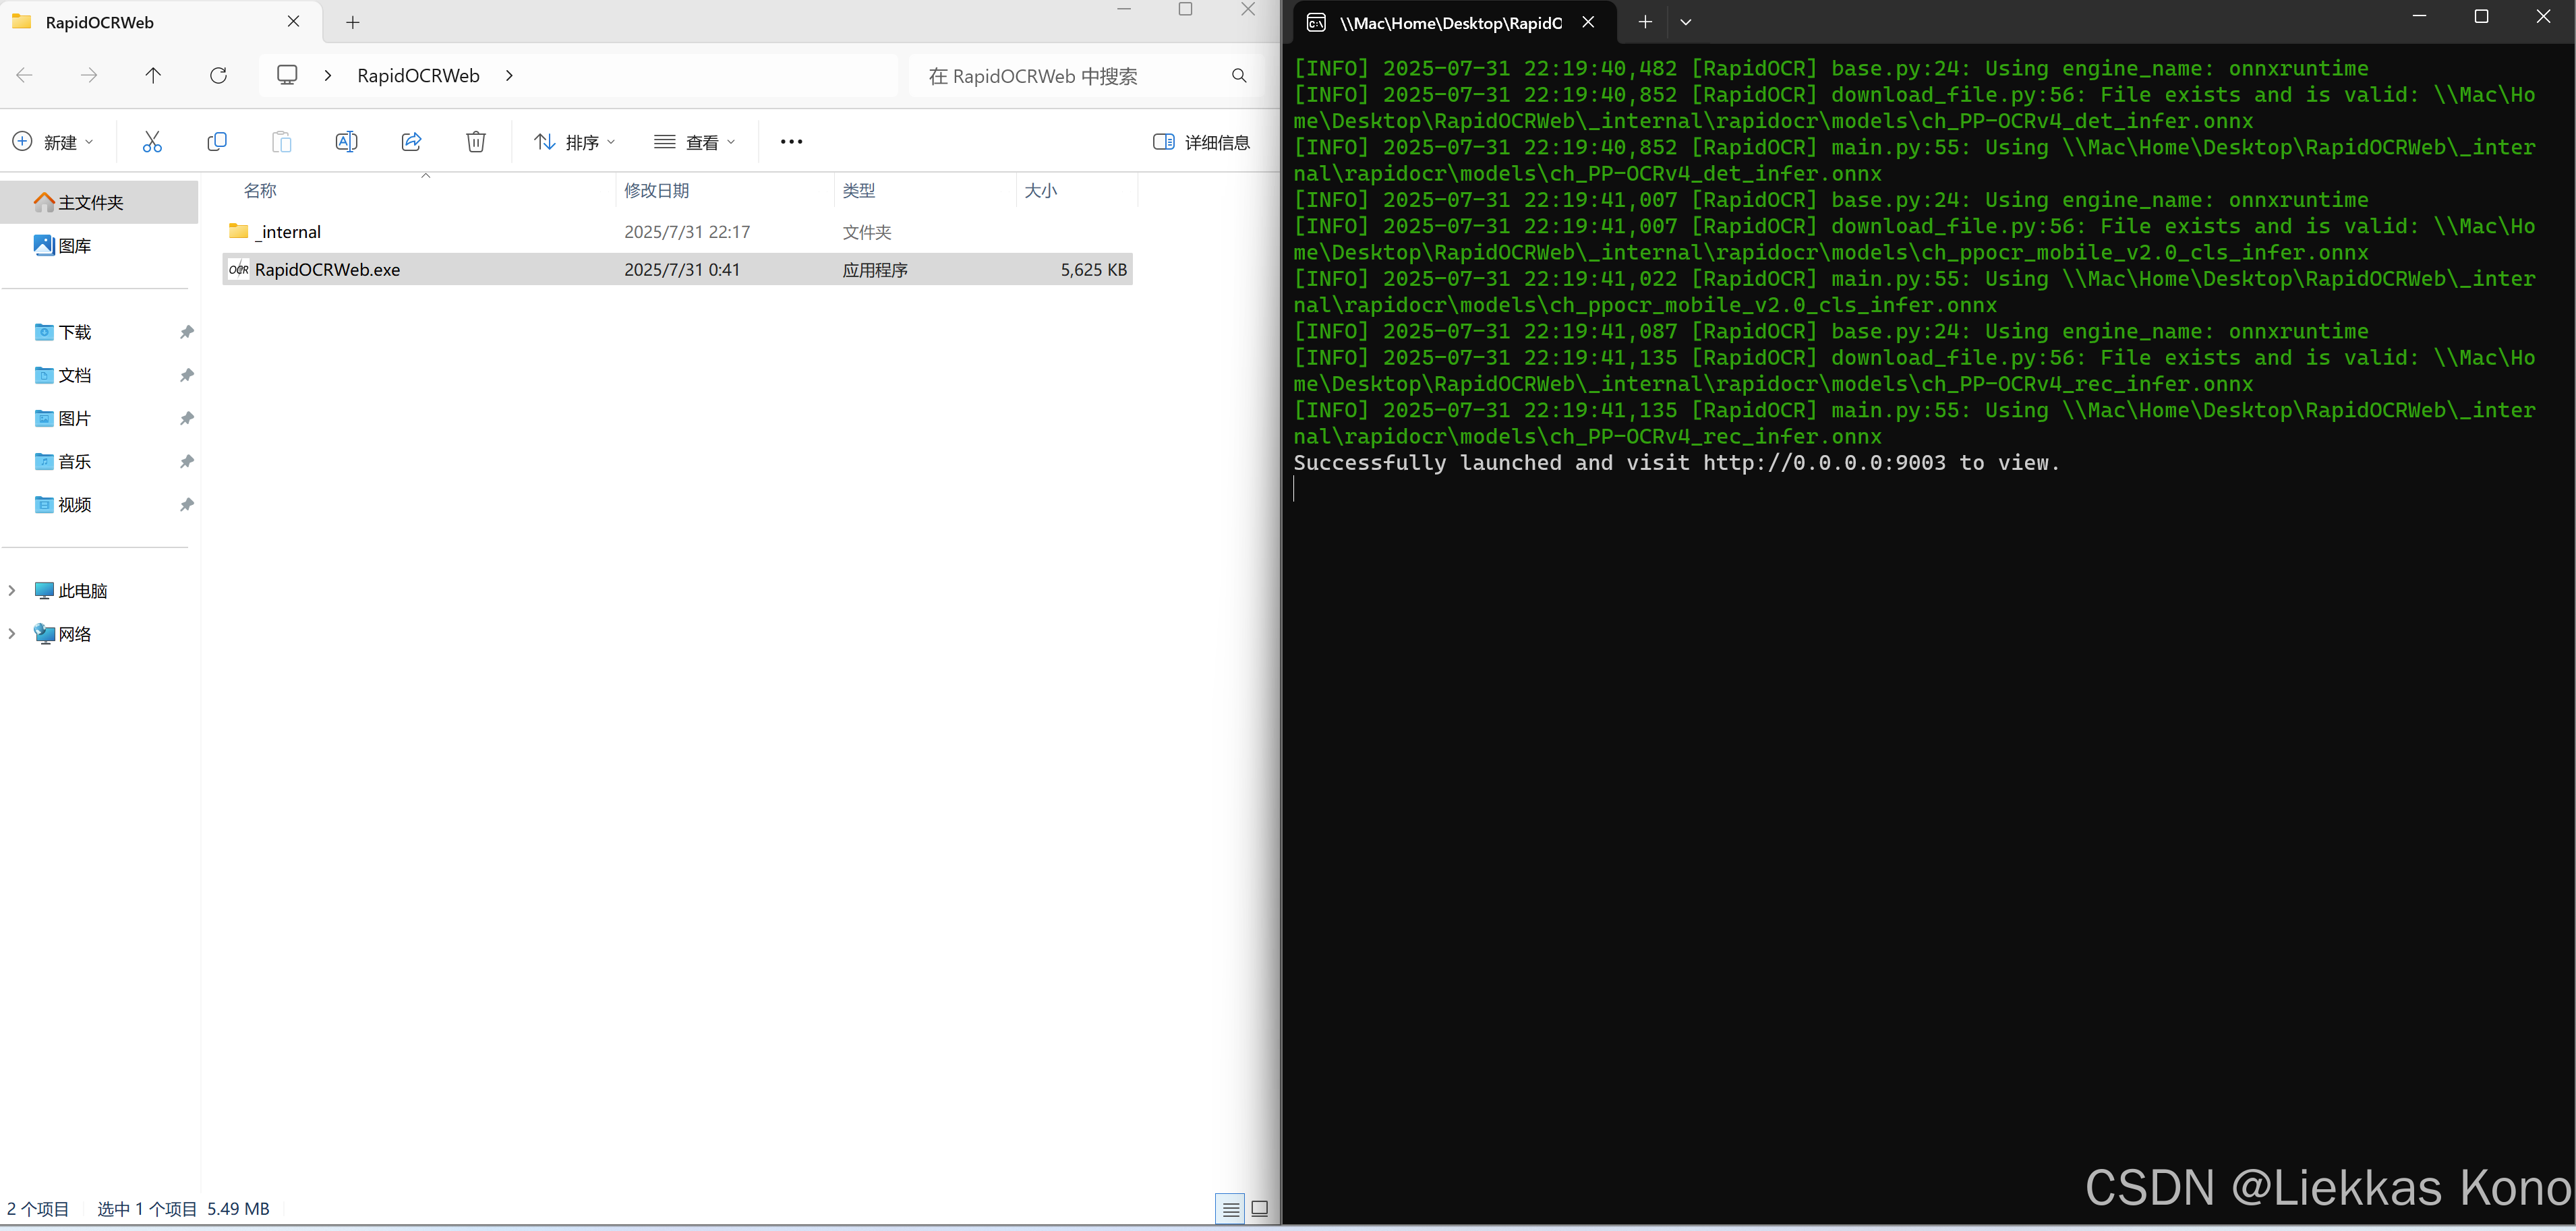Sort by 大小 (Size) column header

(x=1041, y=190)
